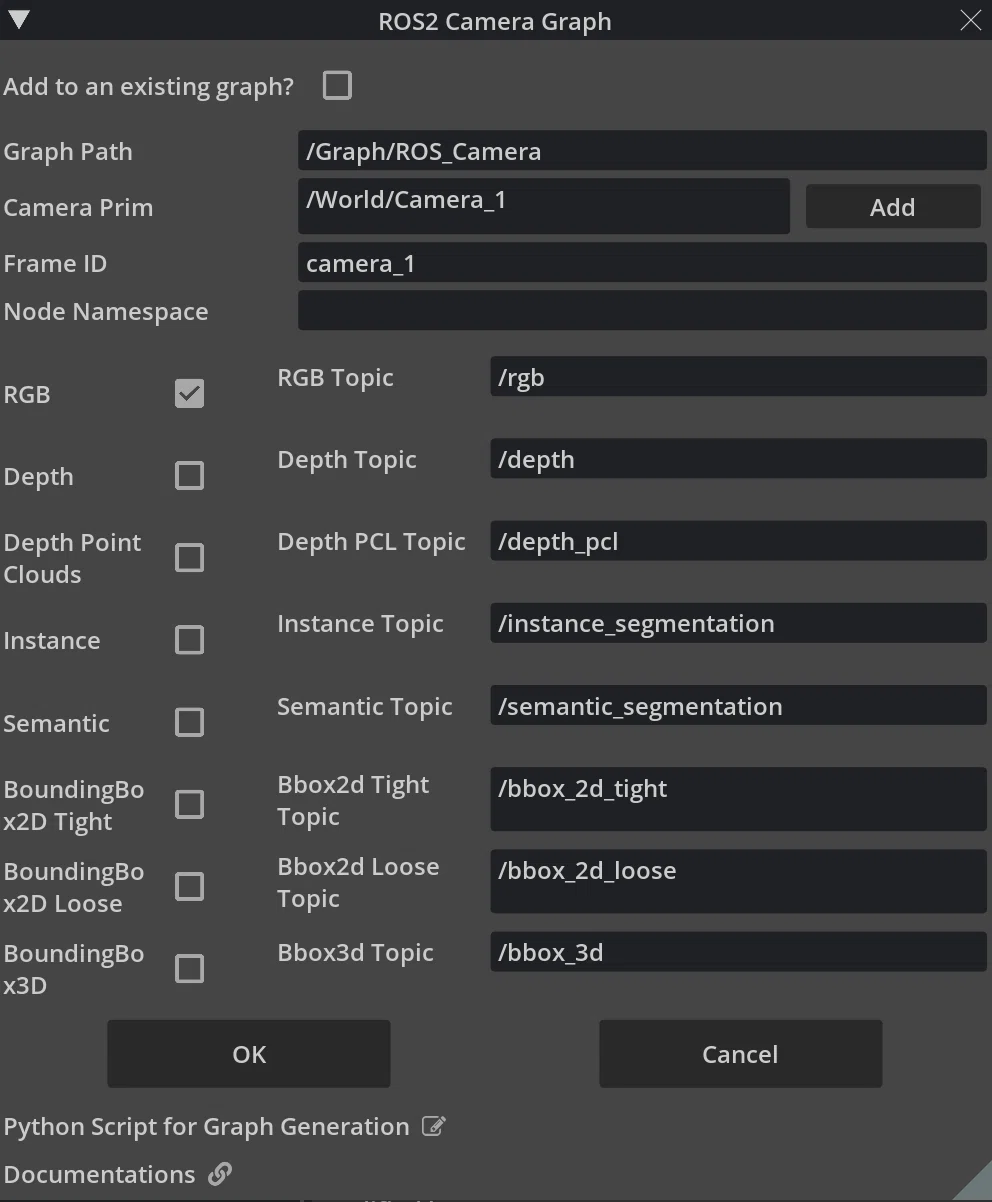Edit the RGB Topic field
Screen dimensions: 992x1202
point(738,377)
